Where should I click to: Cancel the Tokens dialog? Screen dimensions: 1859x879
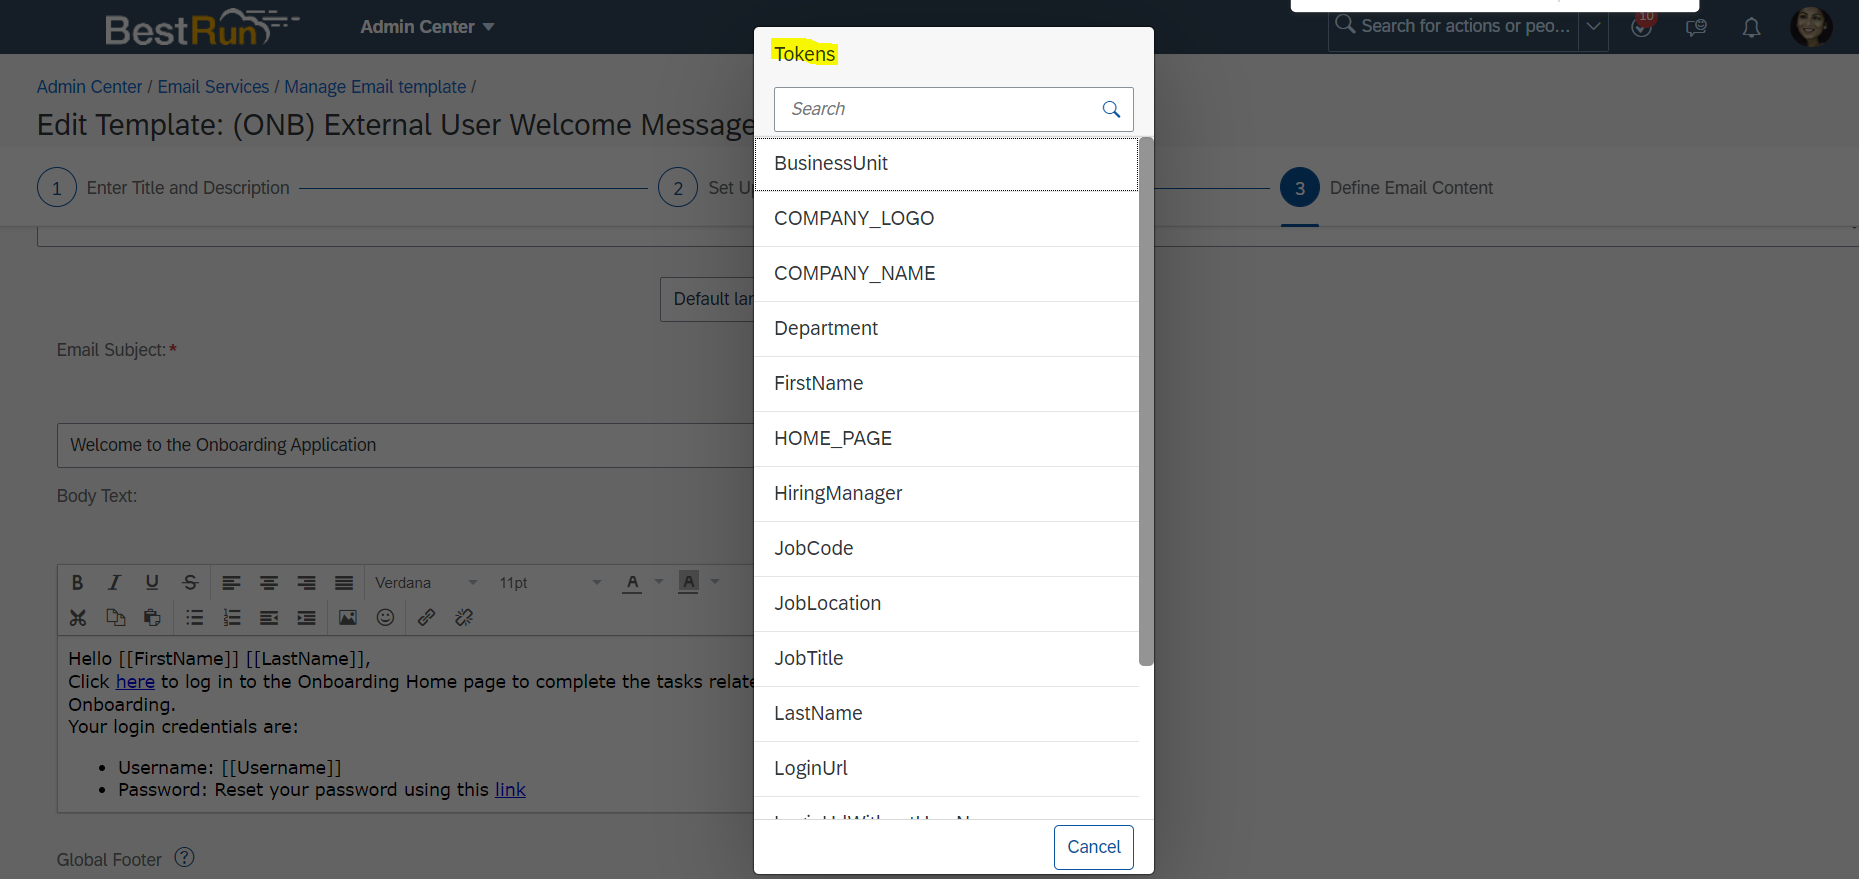1094,847
